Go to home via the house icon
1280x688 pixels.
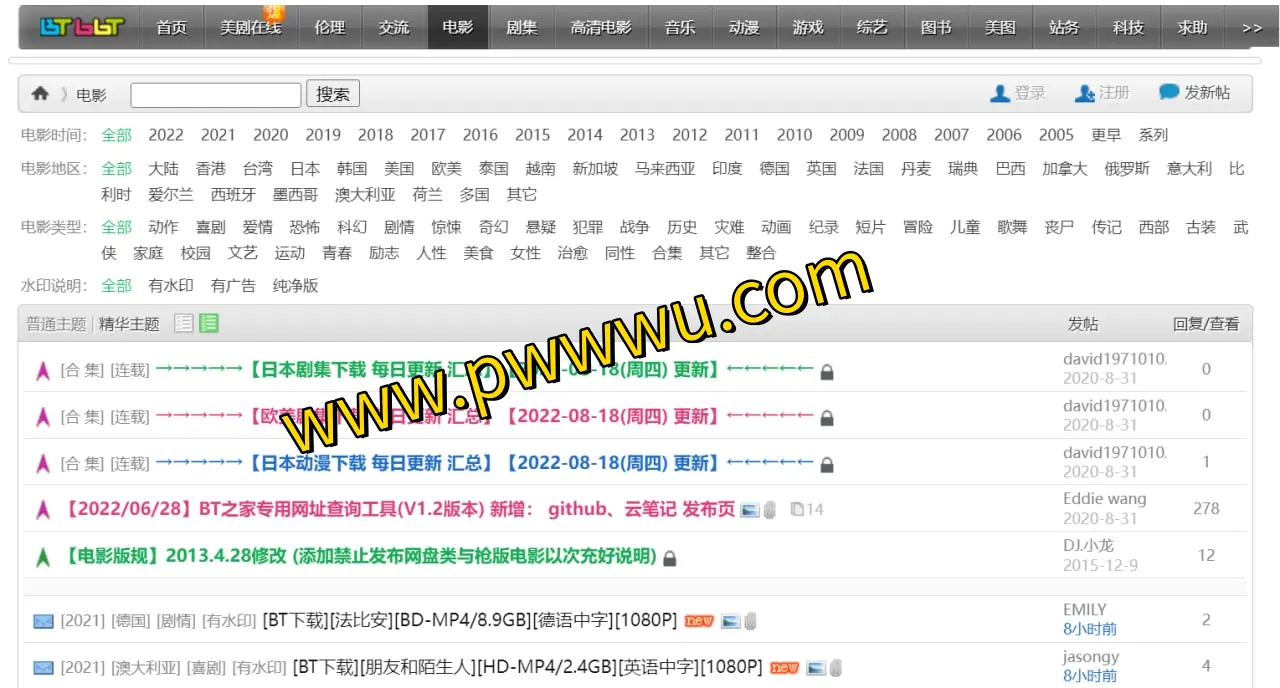pos(40,94)
